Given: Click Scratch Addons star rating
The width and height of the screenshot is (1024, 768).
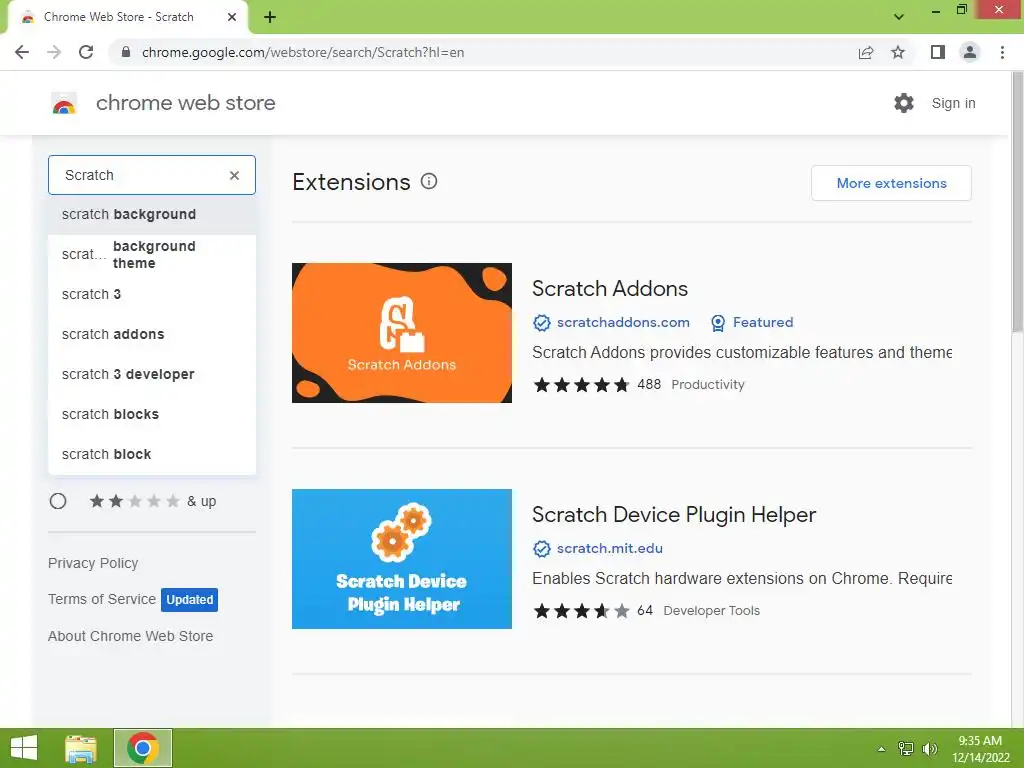Looking at the screenshot, I should click(x=581, y=385).
